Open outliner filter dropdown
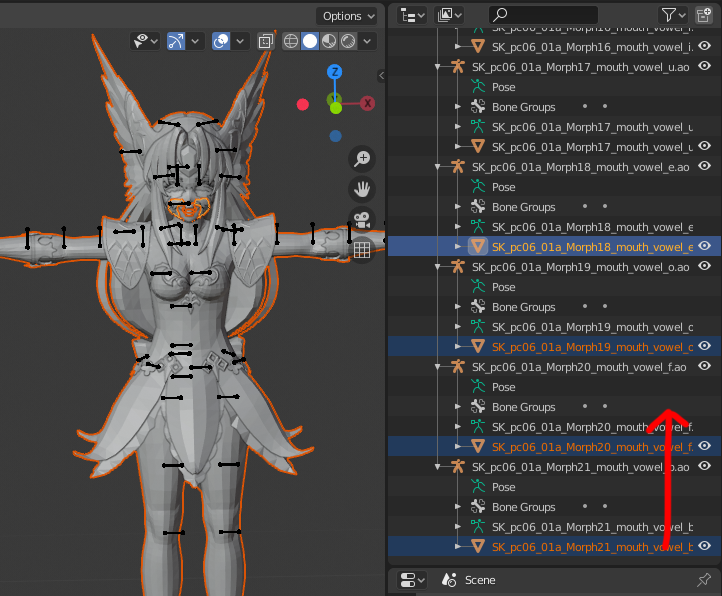 [673, 16]
